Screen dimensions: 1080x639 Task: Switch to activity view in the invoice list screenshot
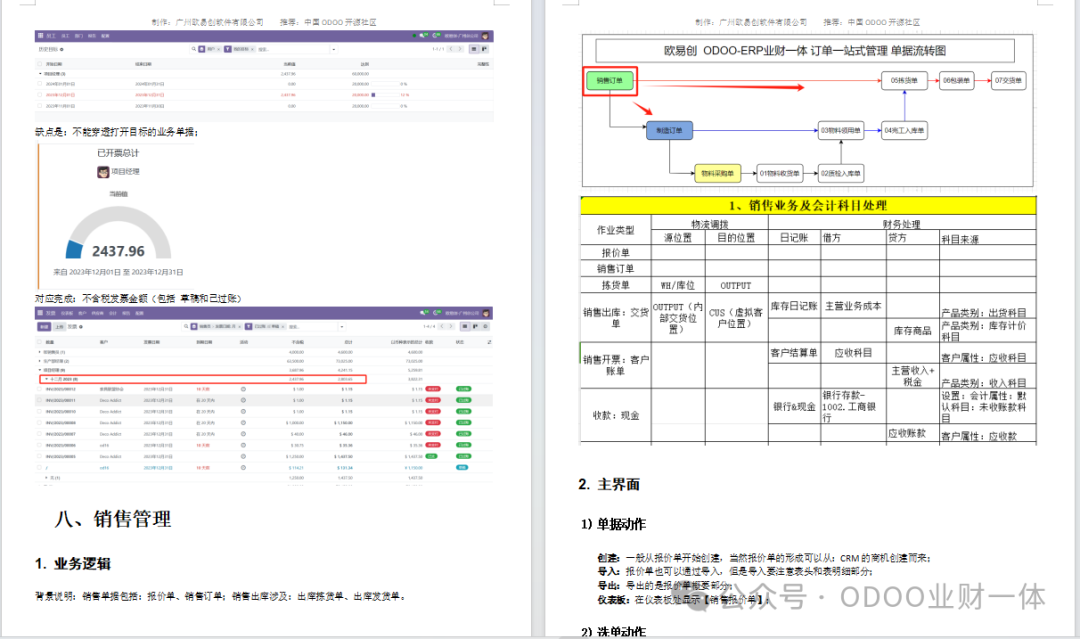click(485, 326)
